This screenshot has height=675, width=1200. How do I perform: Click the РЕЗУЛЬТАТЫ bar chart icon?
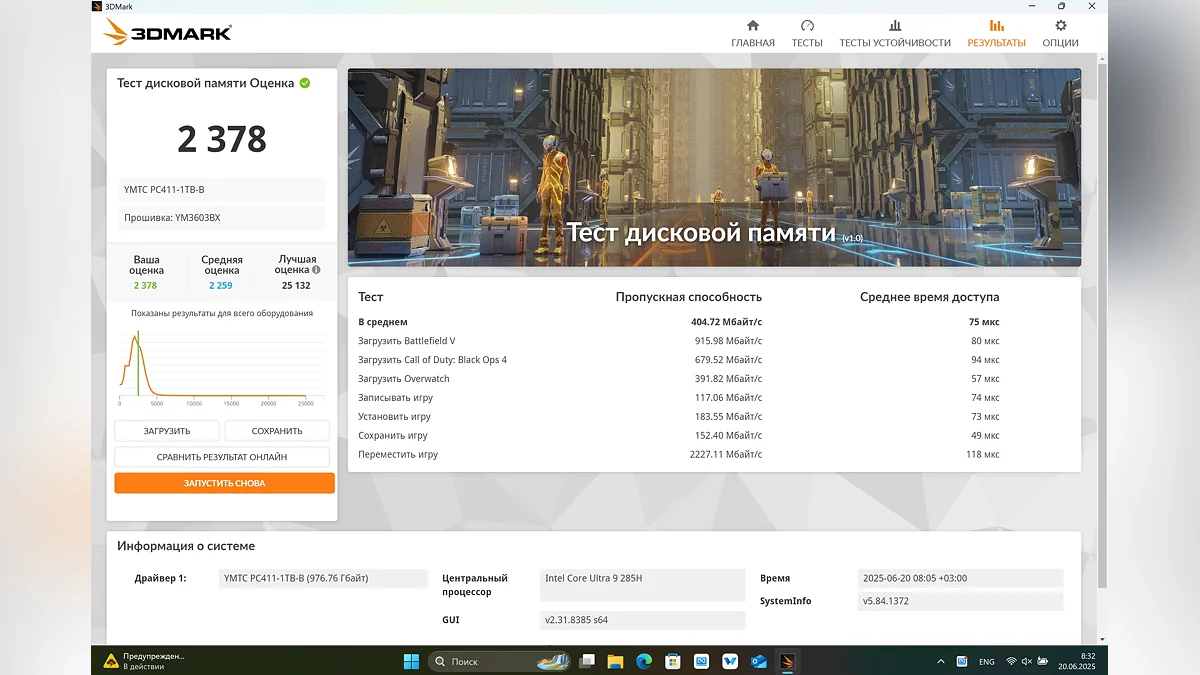[x=996, y=26]
